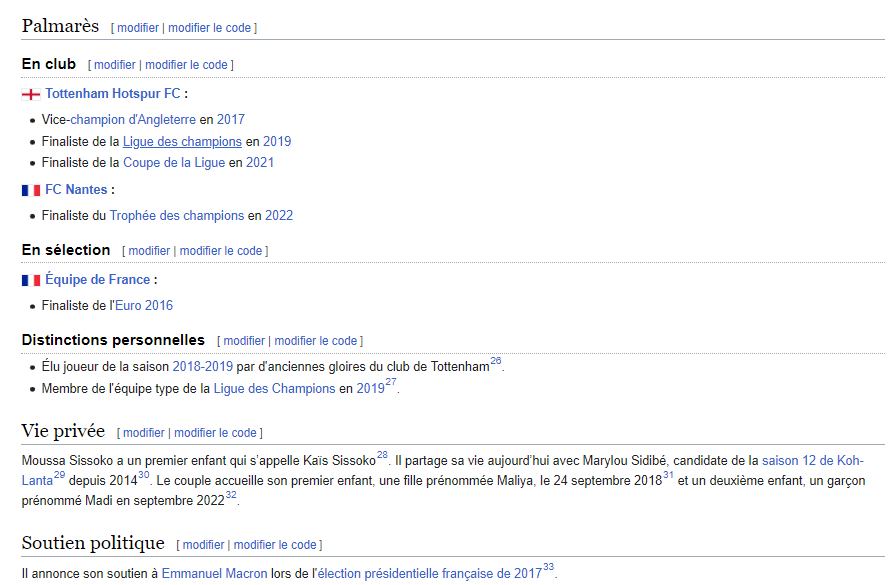Open the Équipe de France link

[98, 279]
